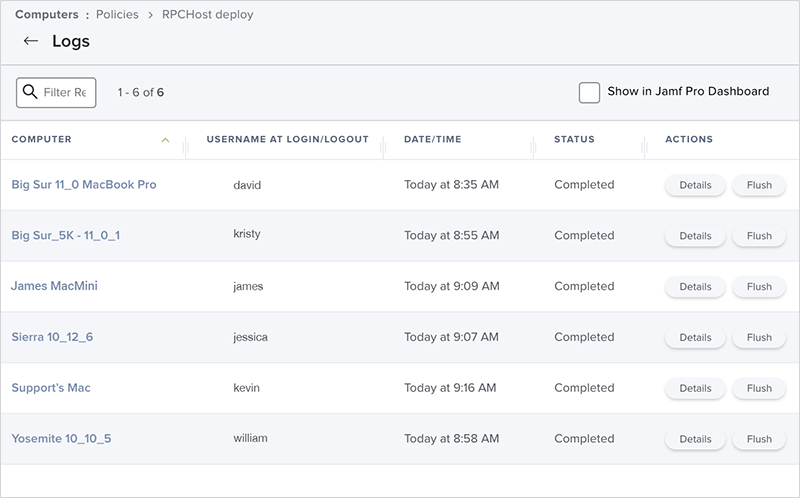Enable Show in Jamf Pro Dashboard checkbox

[589, 92]
